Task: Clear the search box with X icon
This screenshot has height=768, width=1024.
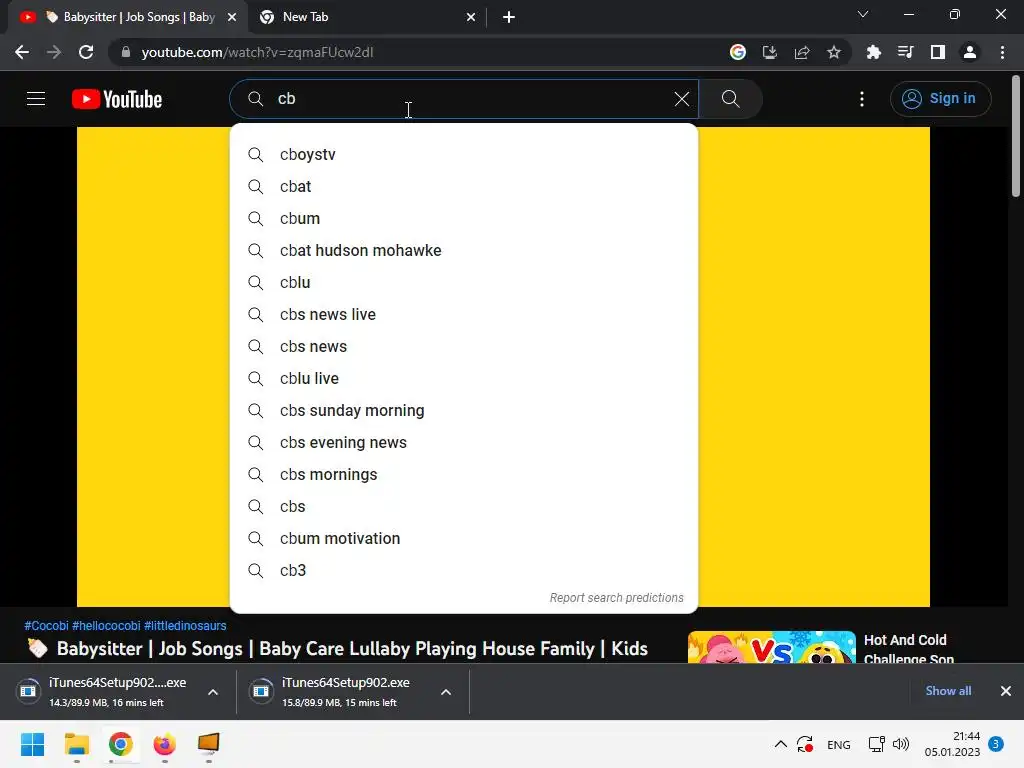Action: tap(682, 99)
